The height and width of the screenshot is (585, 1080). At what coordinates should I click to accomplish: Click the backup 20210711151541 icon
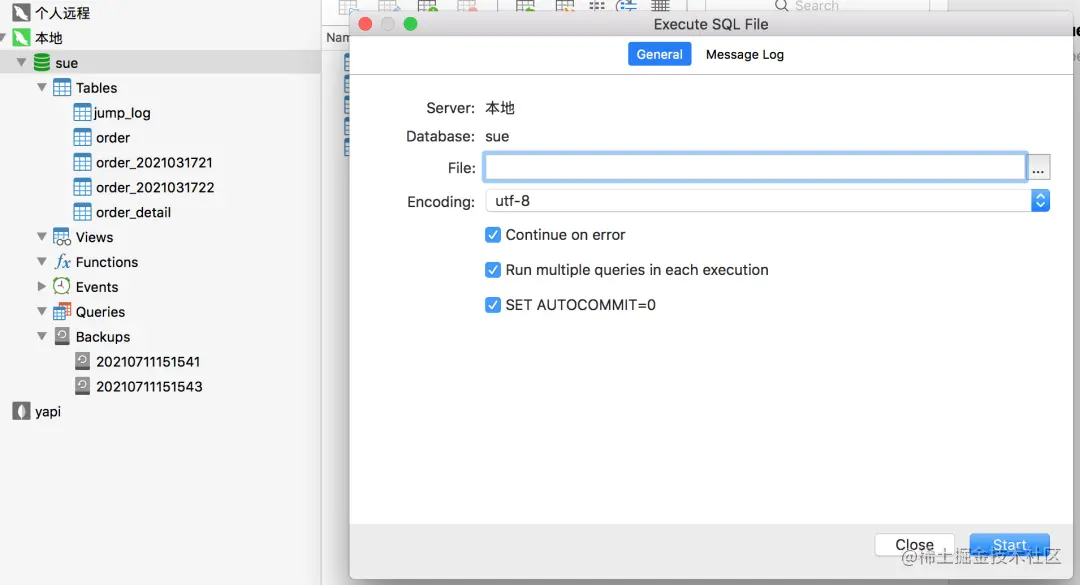pyautogui.click(x=82, y=361)
